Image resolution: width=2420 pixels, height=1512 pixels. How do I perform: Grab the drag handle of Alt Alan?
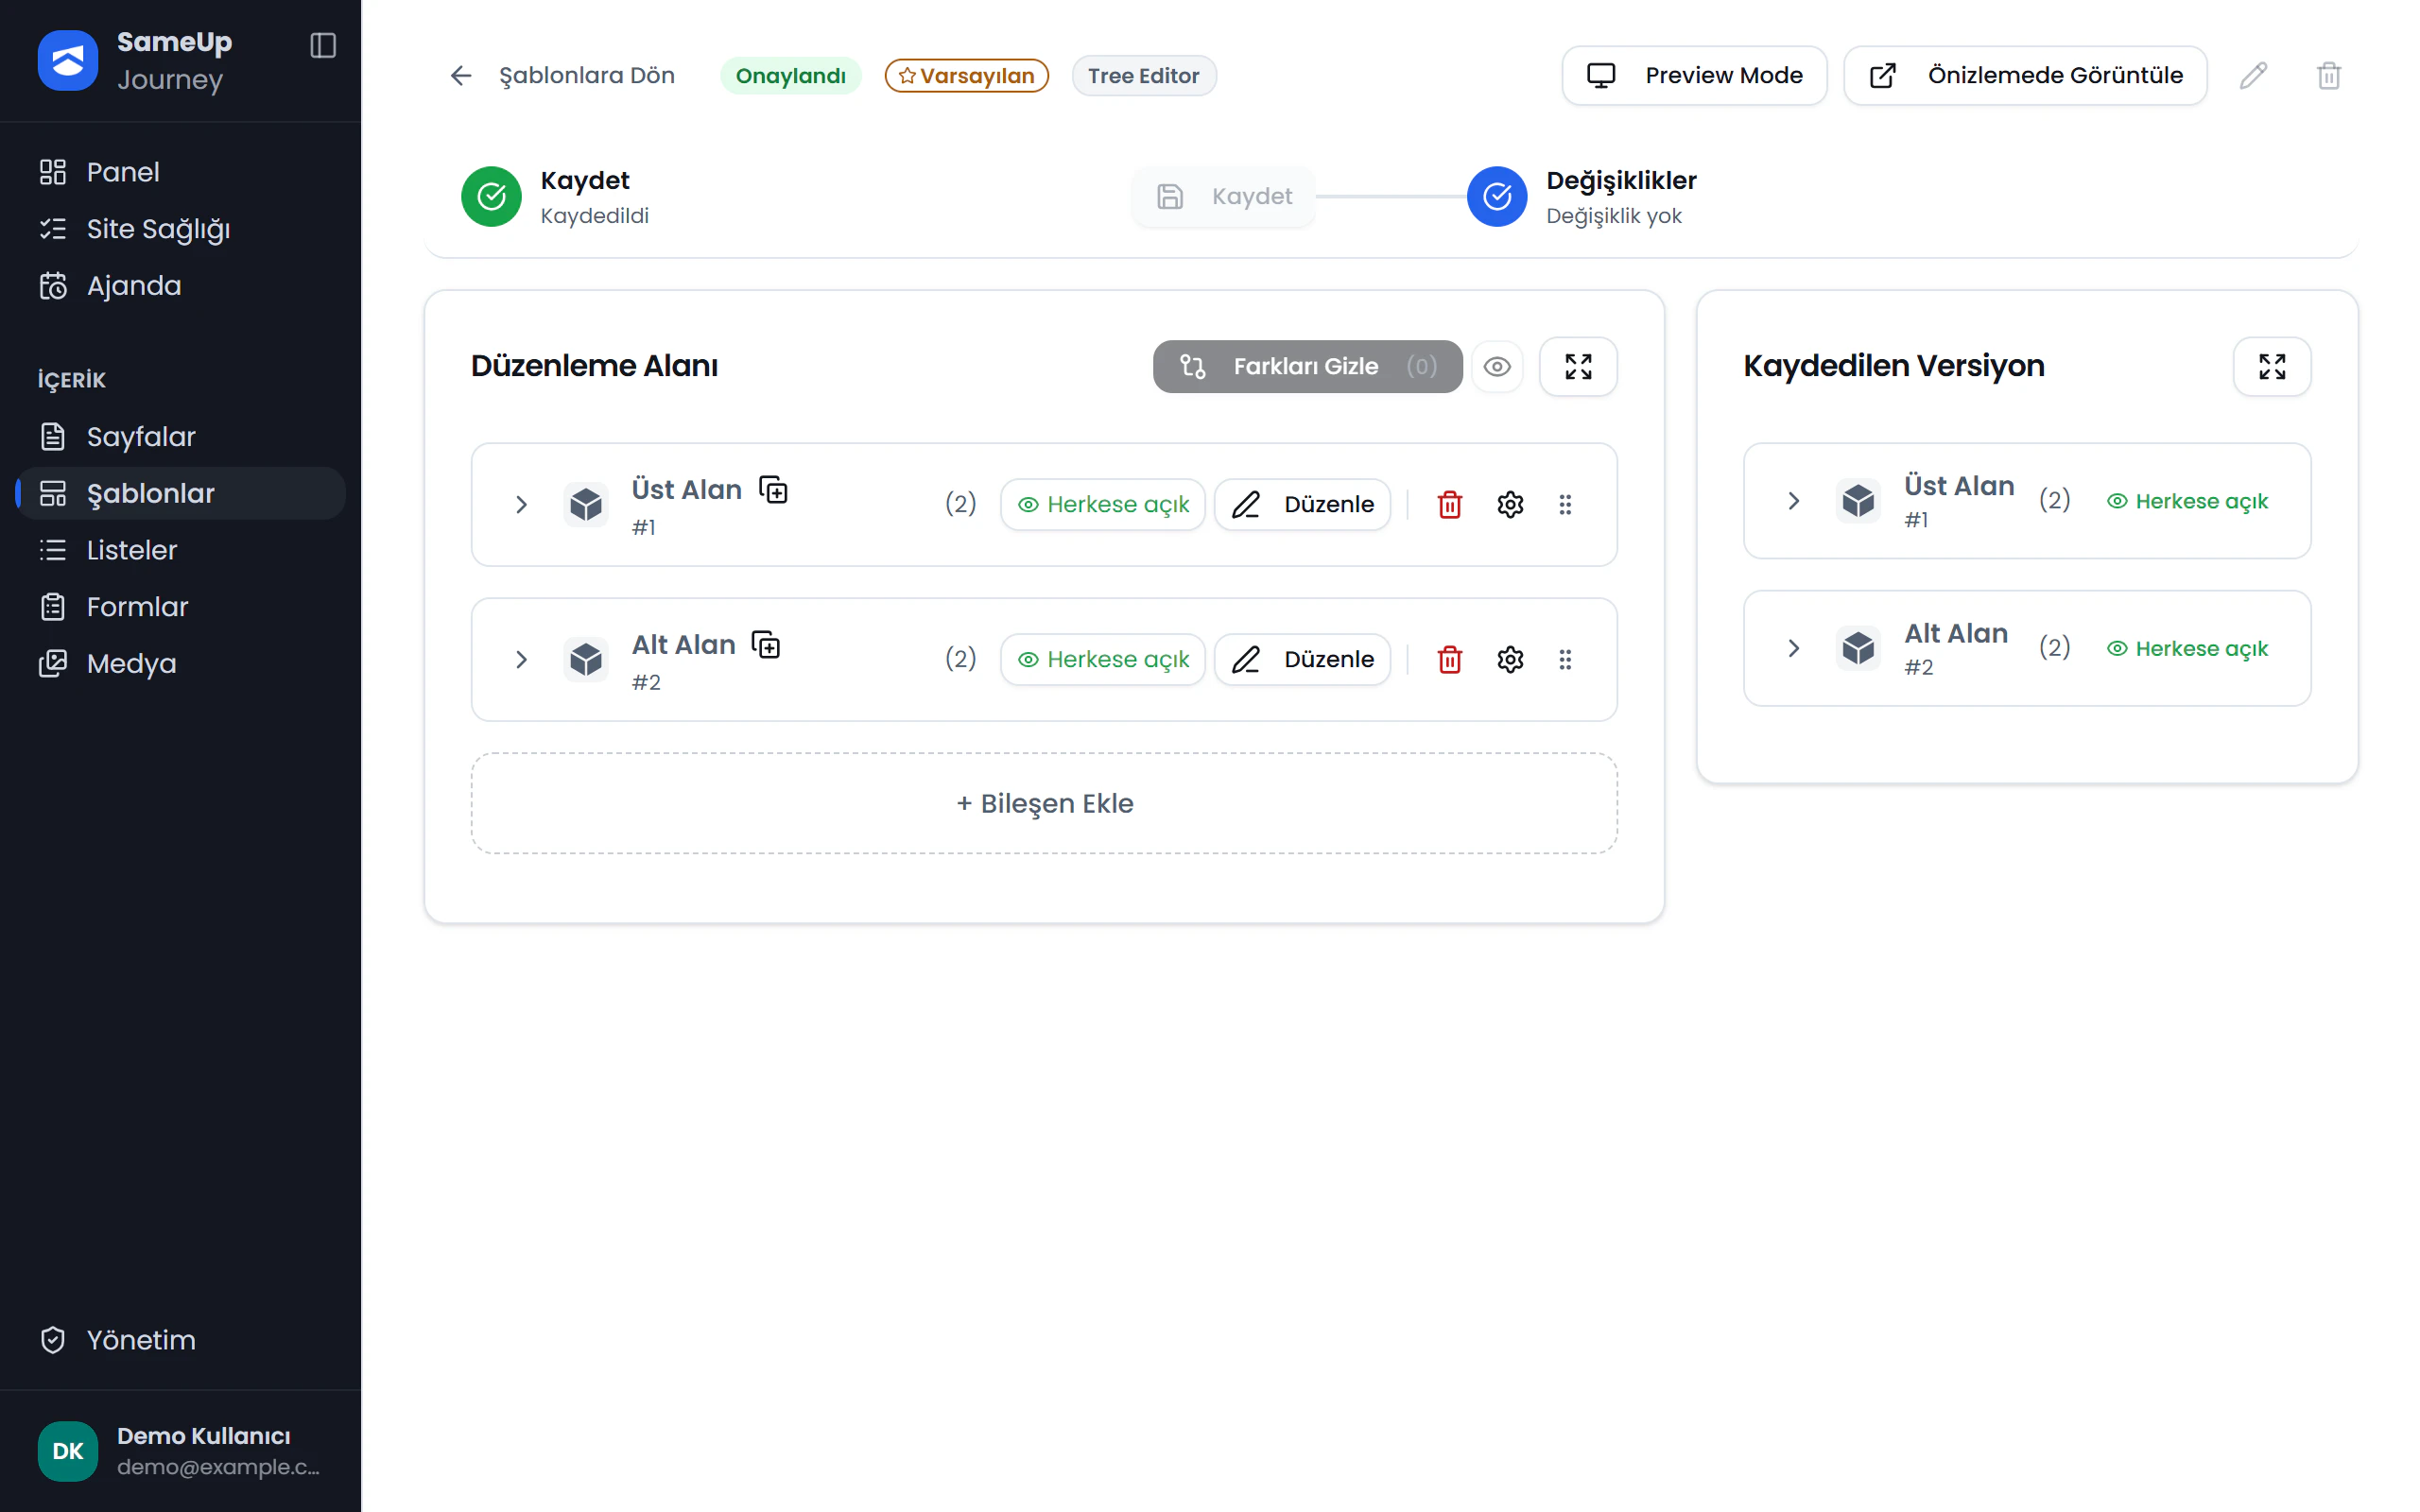[x=1565, y=659]
